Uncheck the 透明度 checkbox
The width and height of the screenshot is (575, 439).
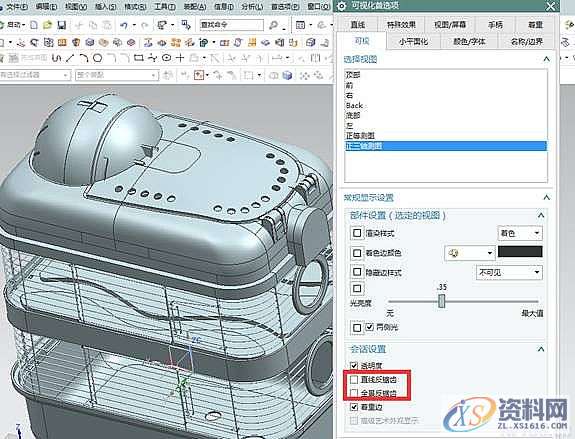pyautogui.click(x=354, y=365)
